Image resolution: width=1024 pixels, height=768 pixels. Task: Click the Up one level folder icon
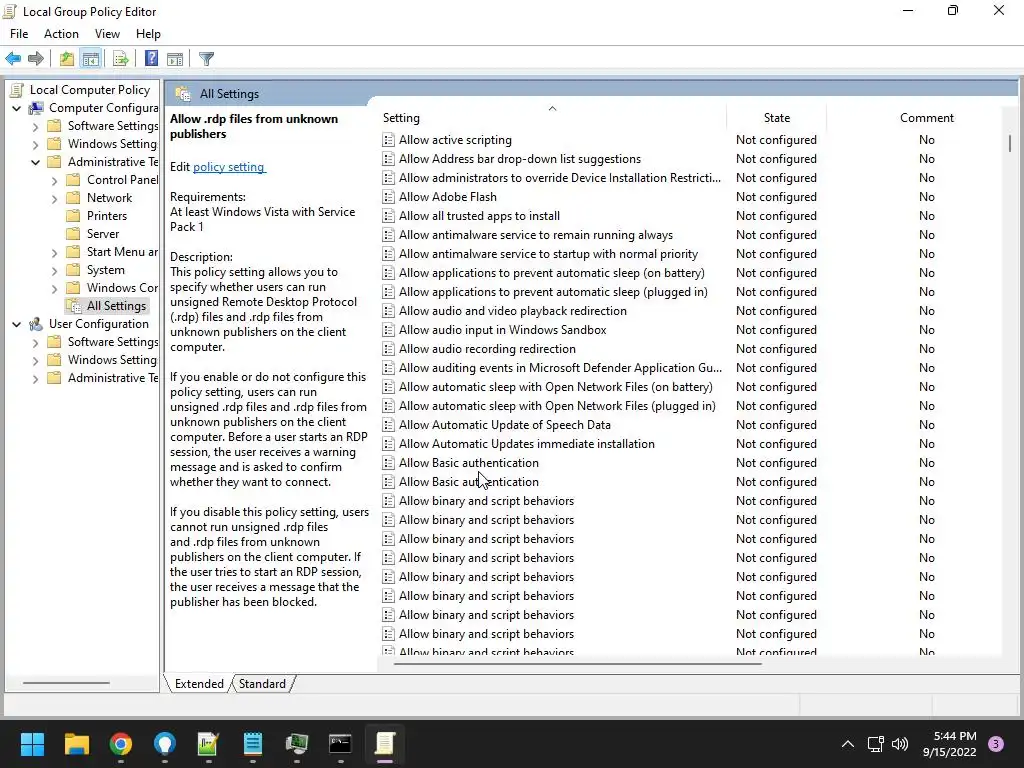(67, 59)
